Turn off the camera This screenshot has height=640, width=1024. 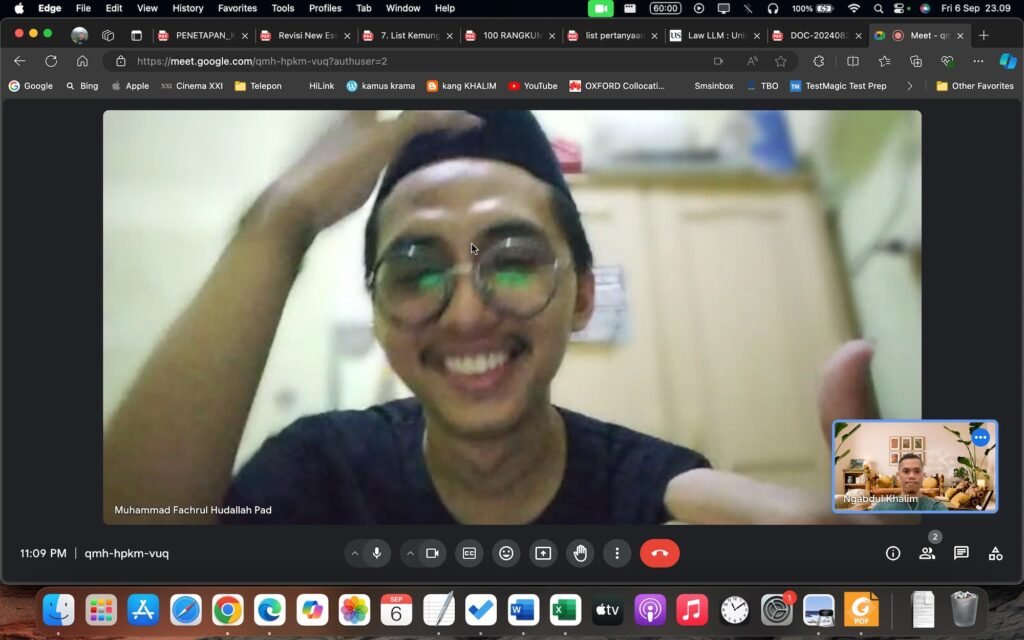(433, 553)
